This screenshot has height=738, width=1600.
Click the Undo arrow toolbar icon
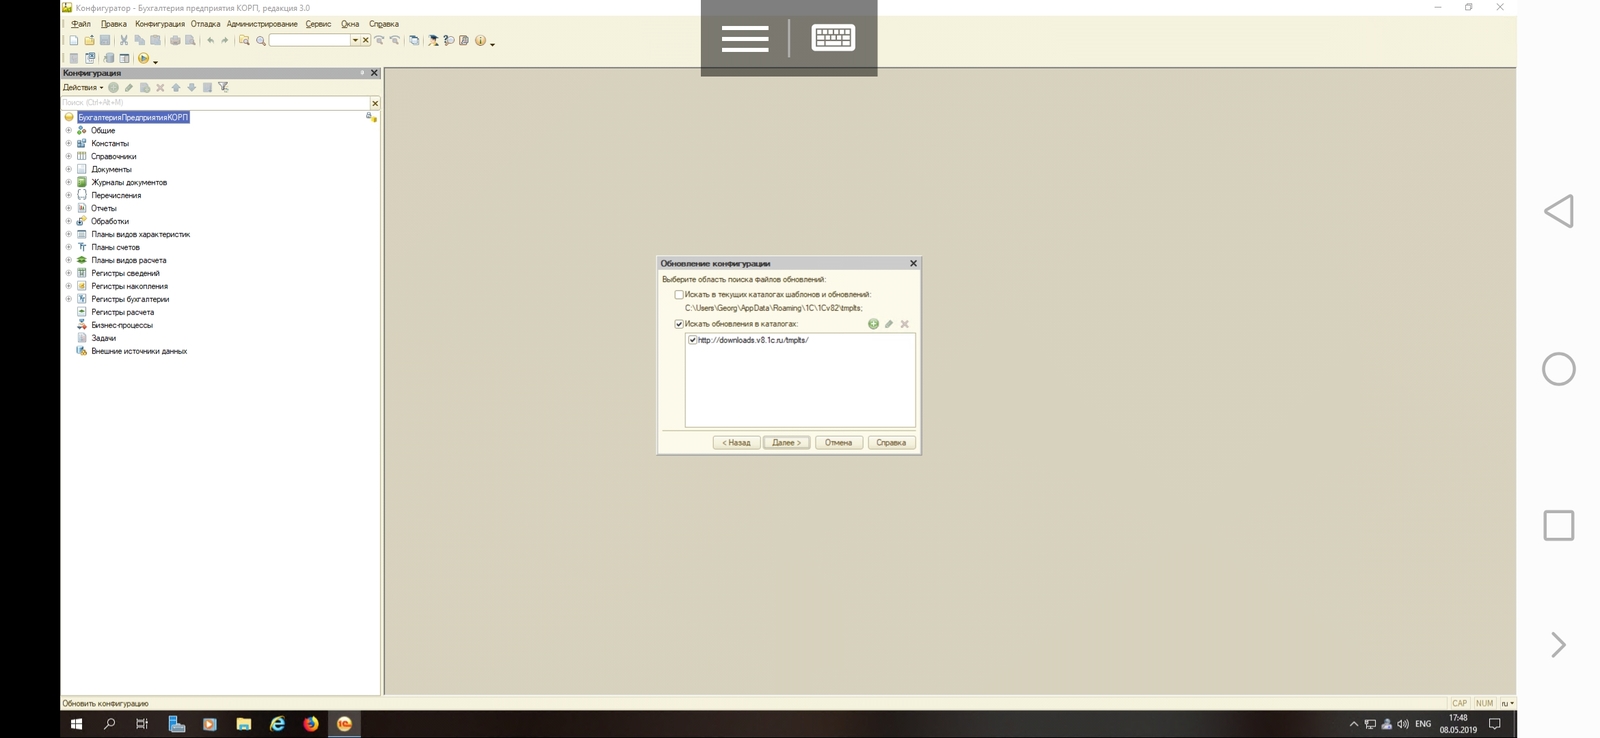click(x=210, y=41)
